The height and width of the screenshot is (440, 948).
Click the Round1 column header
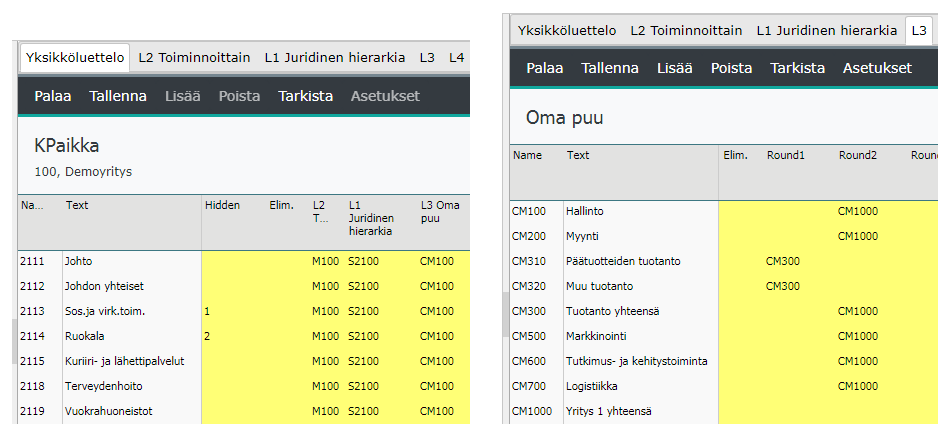tap(785, 155)
